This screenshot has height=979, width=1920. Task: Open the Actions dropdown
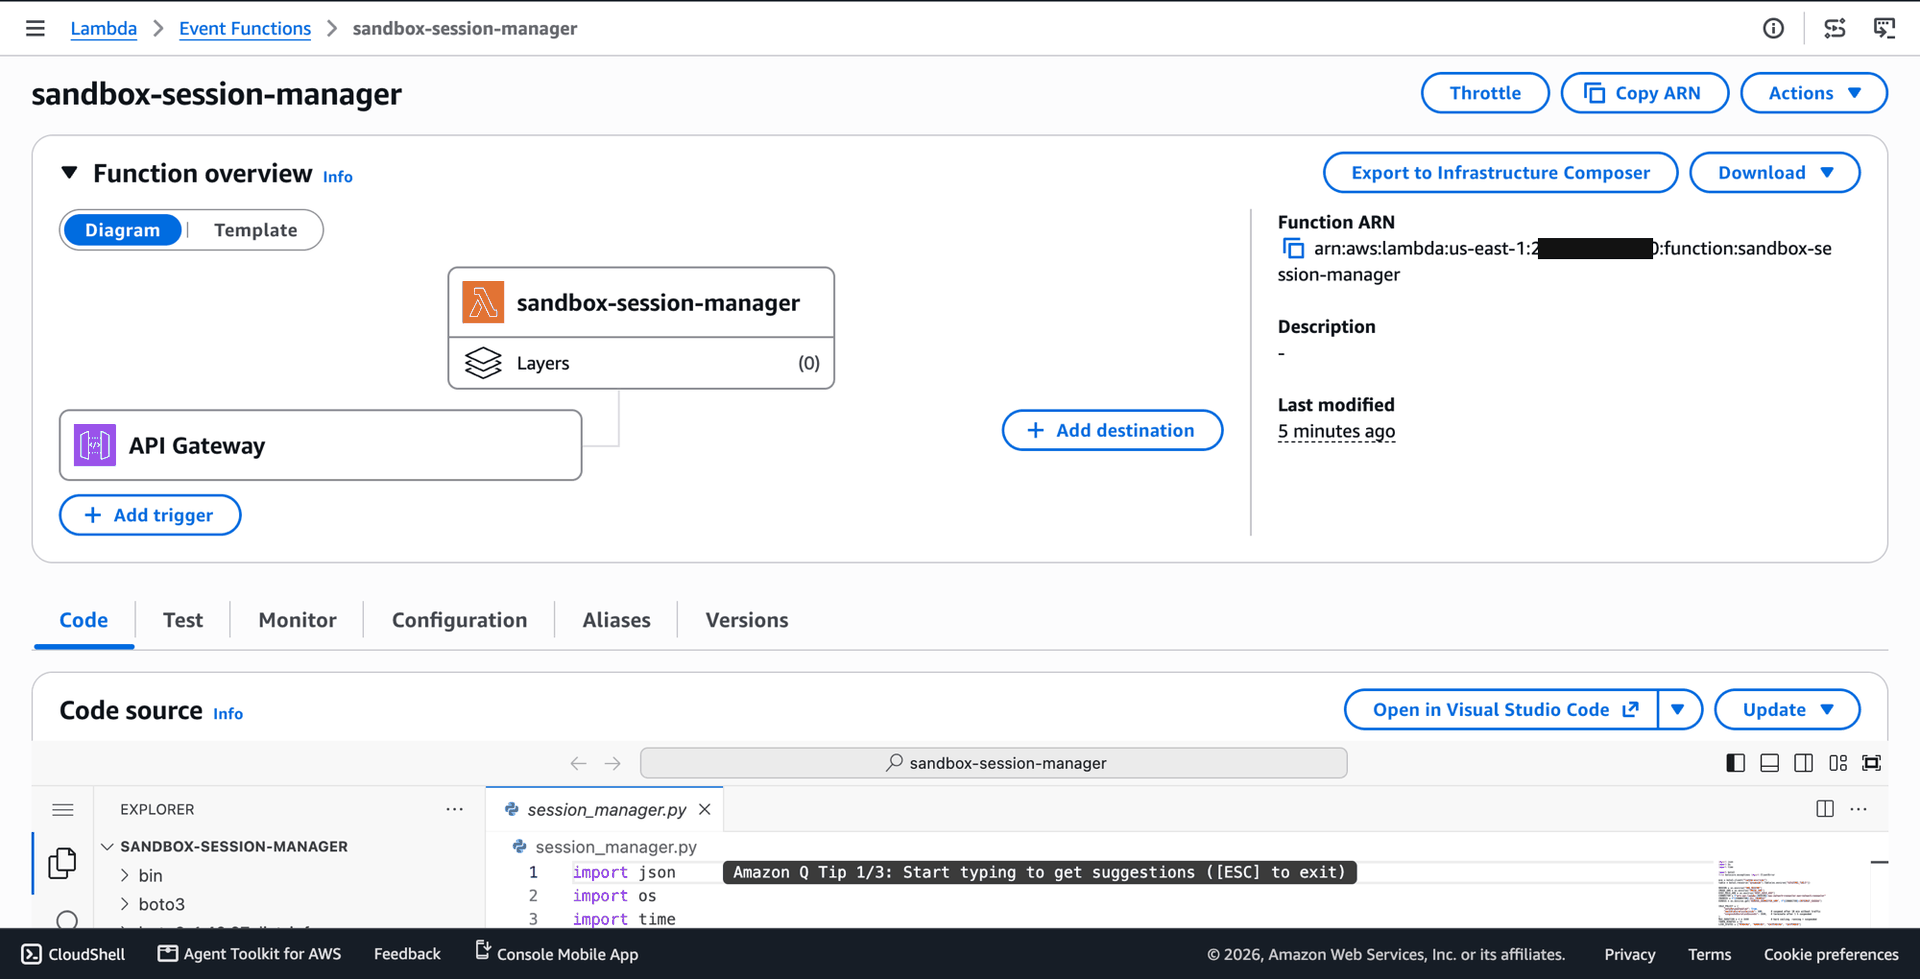1814,93
